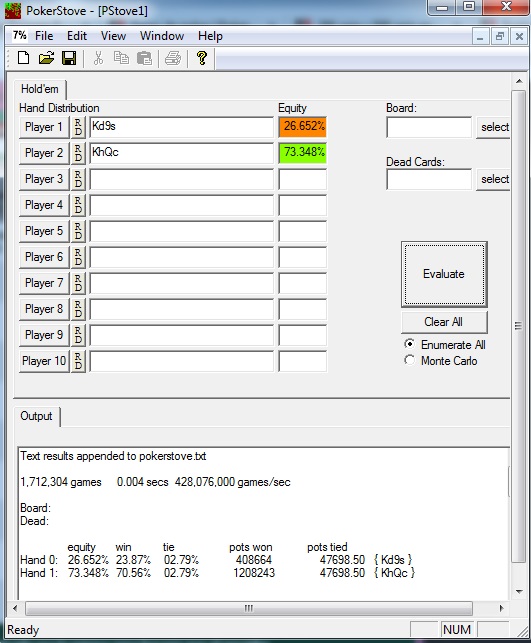Click the green 73.348% equity box
531x643 pixels.
(x=303, y=153)
